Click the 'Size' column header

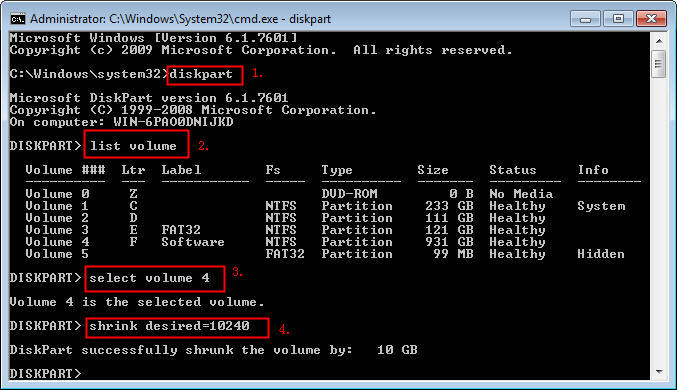tap(433, 170)
